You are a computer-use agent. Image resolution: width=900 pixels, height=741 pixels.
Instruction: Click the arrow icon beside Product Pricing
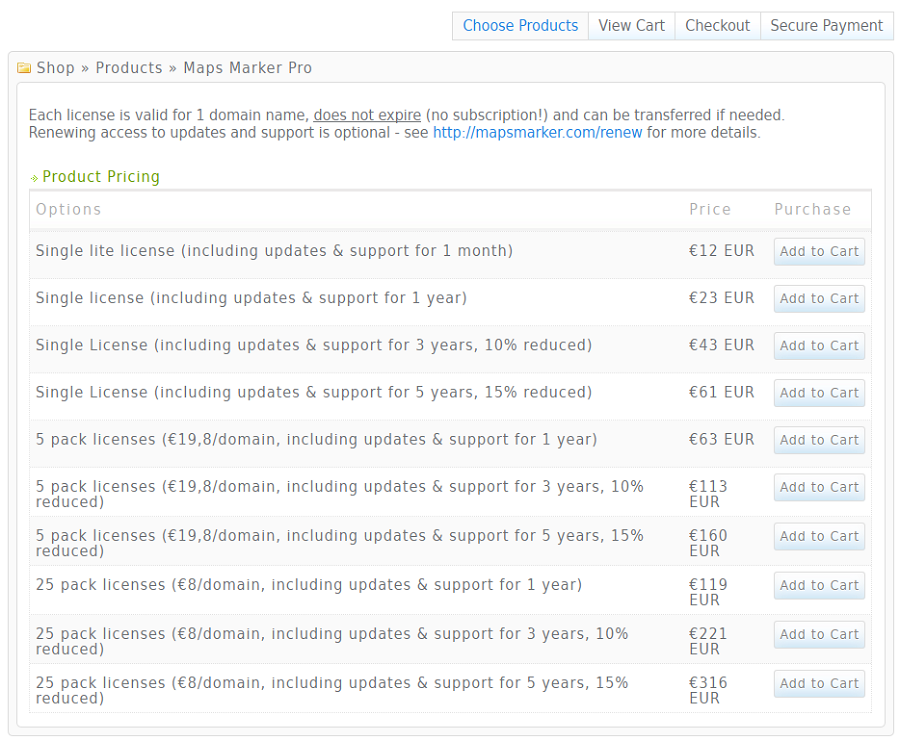point(33,176)
